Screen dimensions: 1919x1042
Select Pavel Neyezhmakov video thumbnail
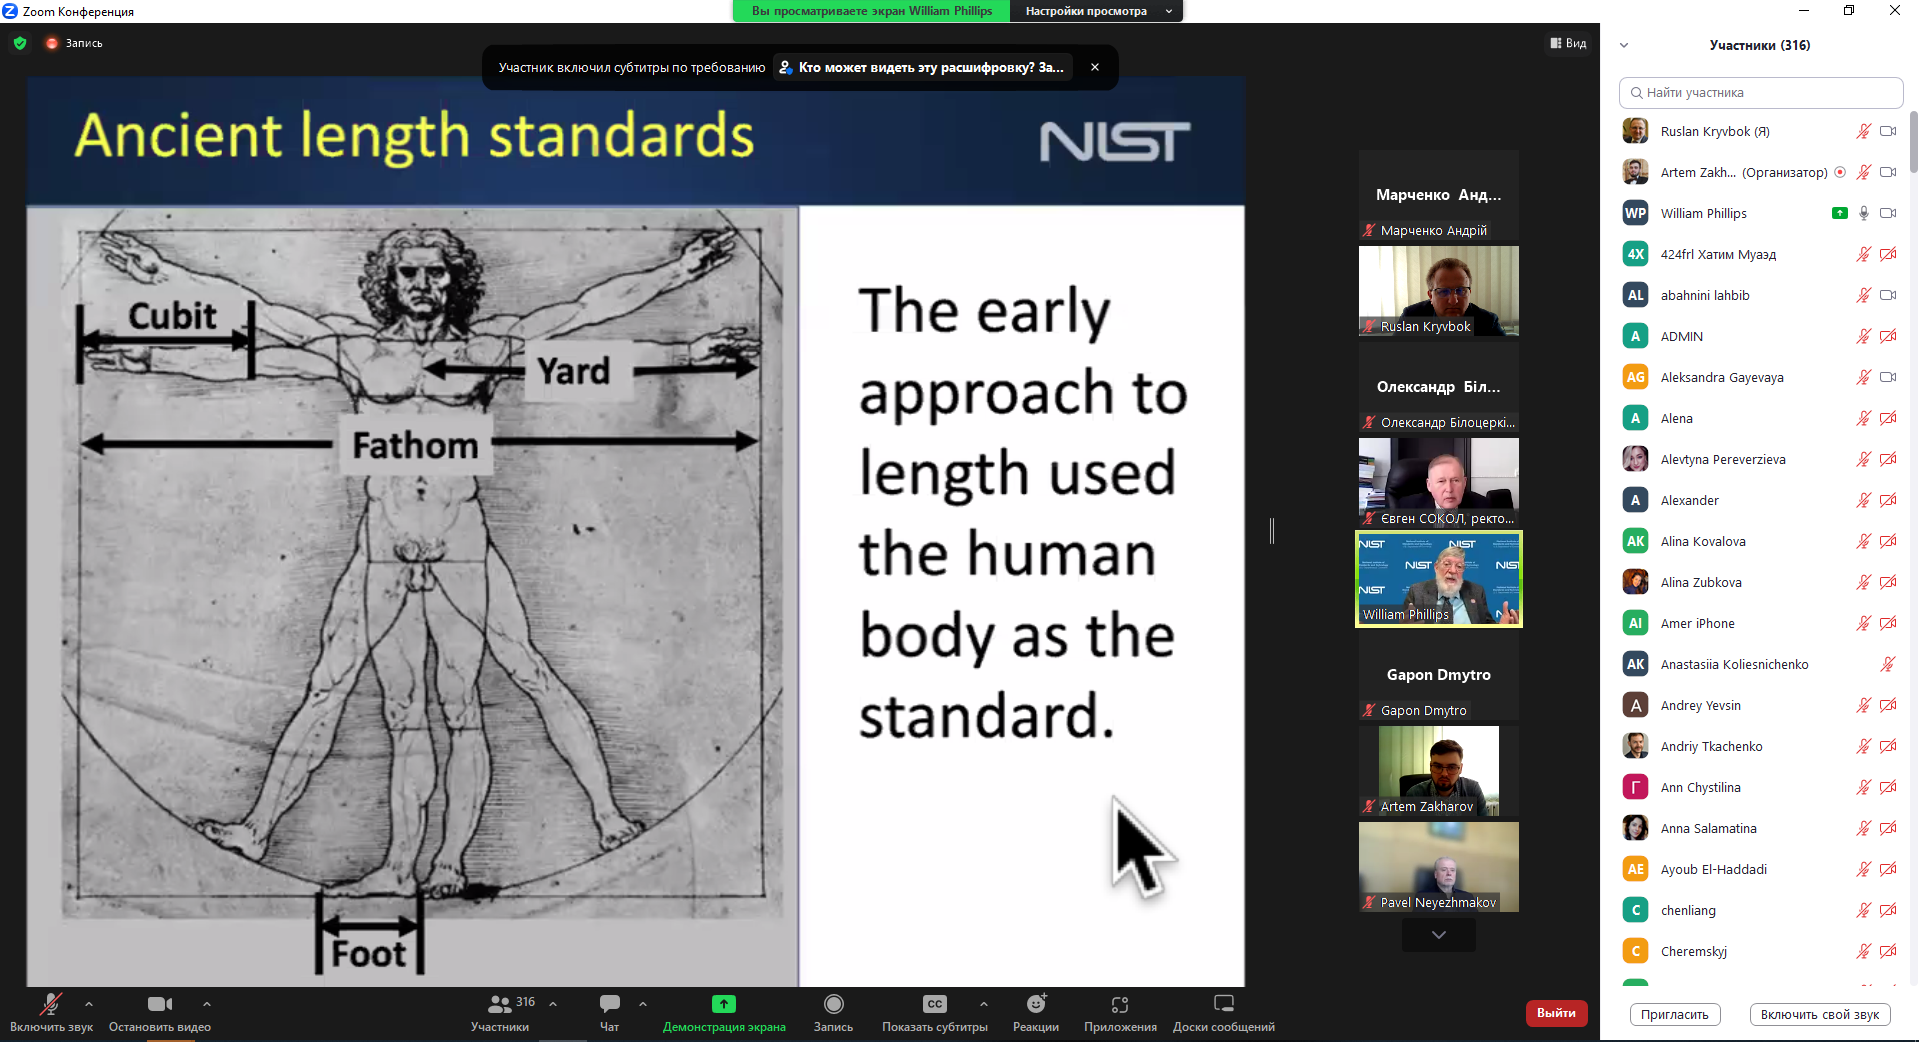1439,867
